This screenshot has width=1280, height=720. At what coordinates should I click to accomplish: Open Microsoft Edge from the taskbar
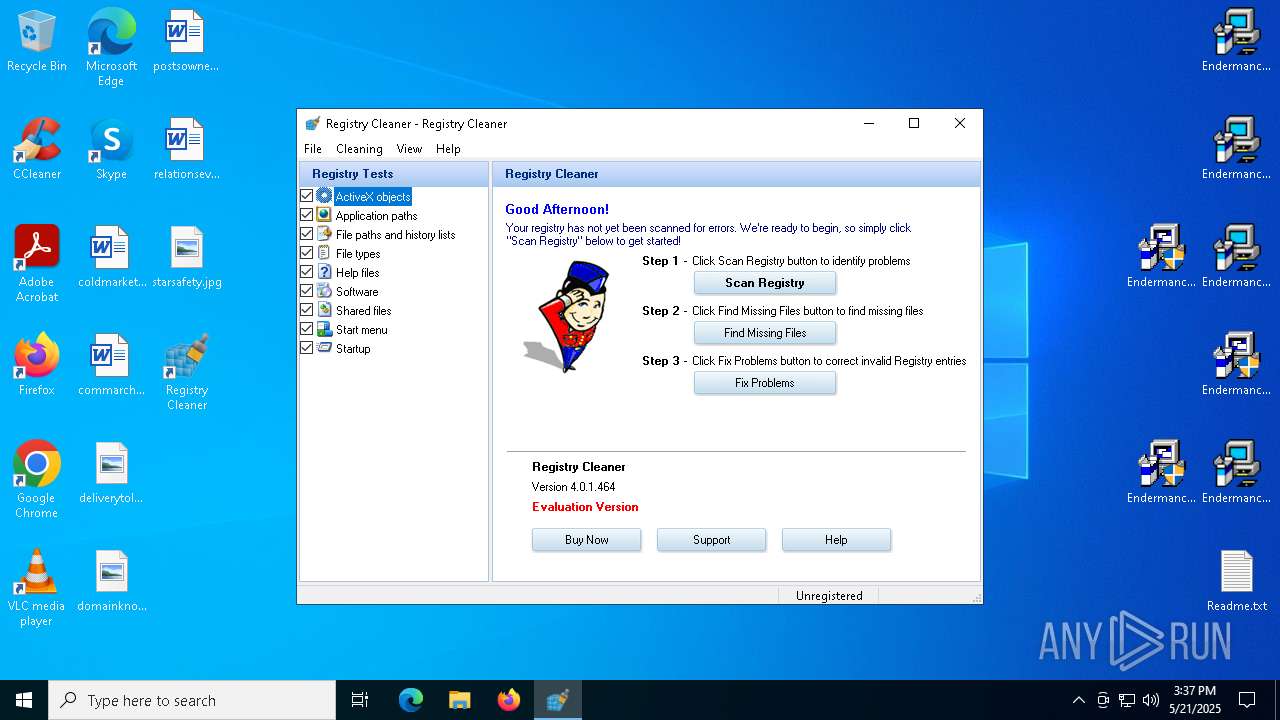pyautogui.click(x=411, y=700)
